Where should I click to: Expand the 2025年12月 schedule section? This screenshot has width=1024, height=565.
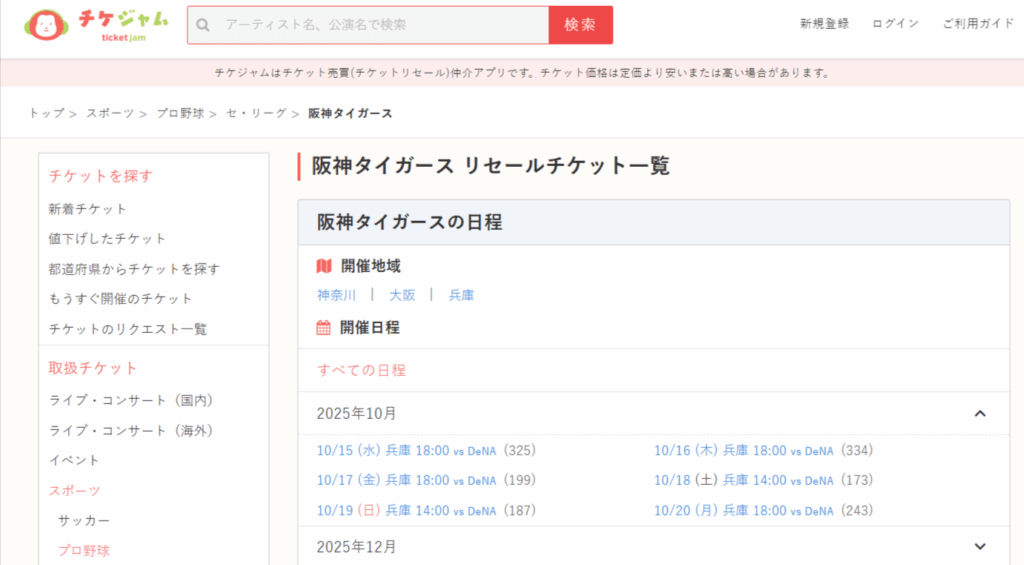[x=979, y=546]
